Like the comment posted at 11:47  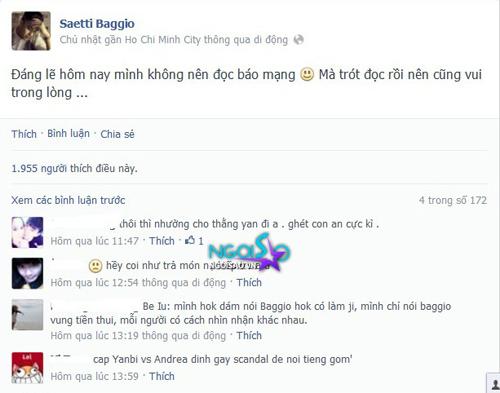point(162,241)
